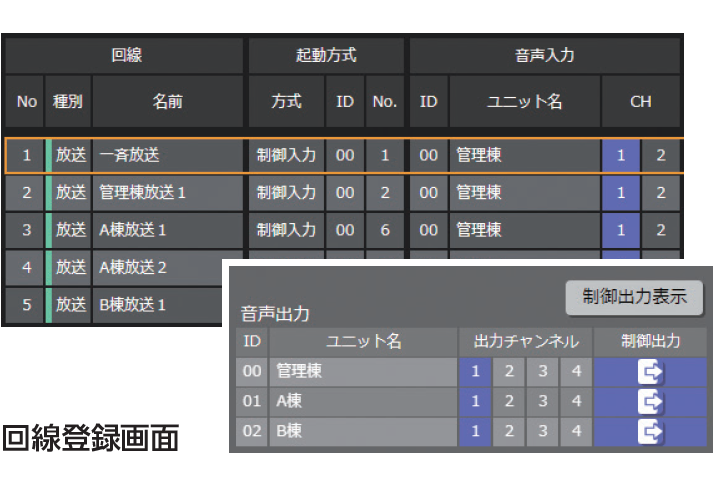Select audio input CH 1 for 一斉放送
Screen dimensions: 714x484
pos(621,156)
